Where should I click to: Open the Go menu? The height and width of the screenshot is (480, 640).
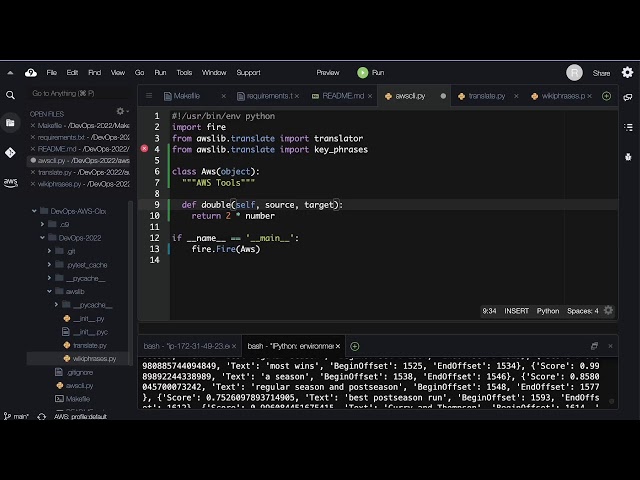tap(140, 73)
